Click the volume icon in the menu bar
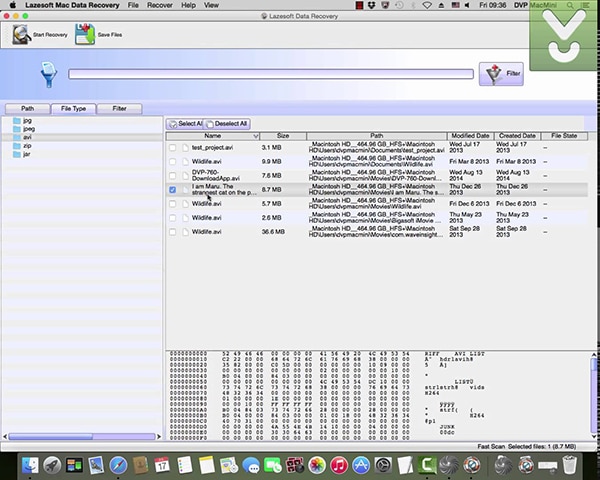Viewport: 600px width, 480px height. pyautogui.click(x=467, y=5)
